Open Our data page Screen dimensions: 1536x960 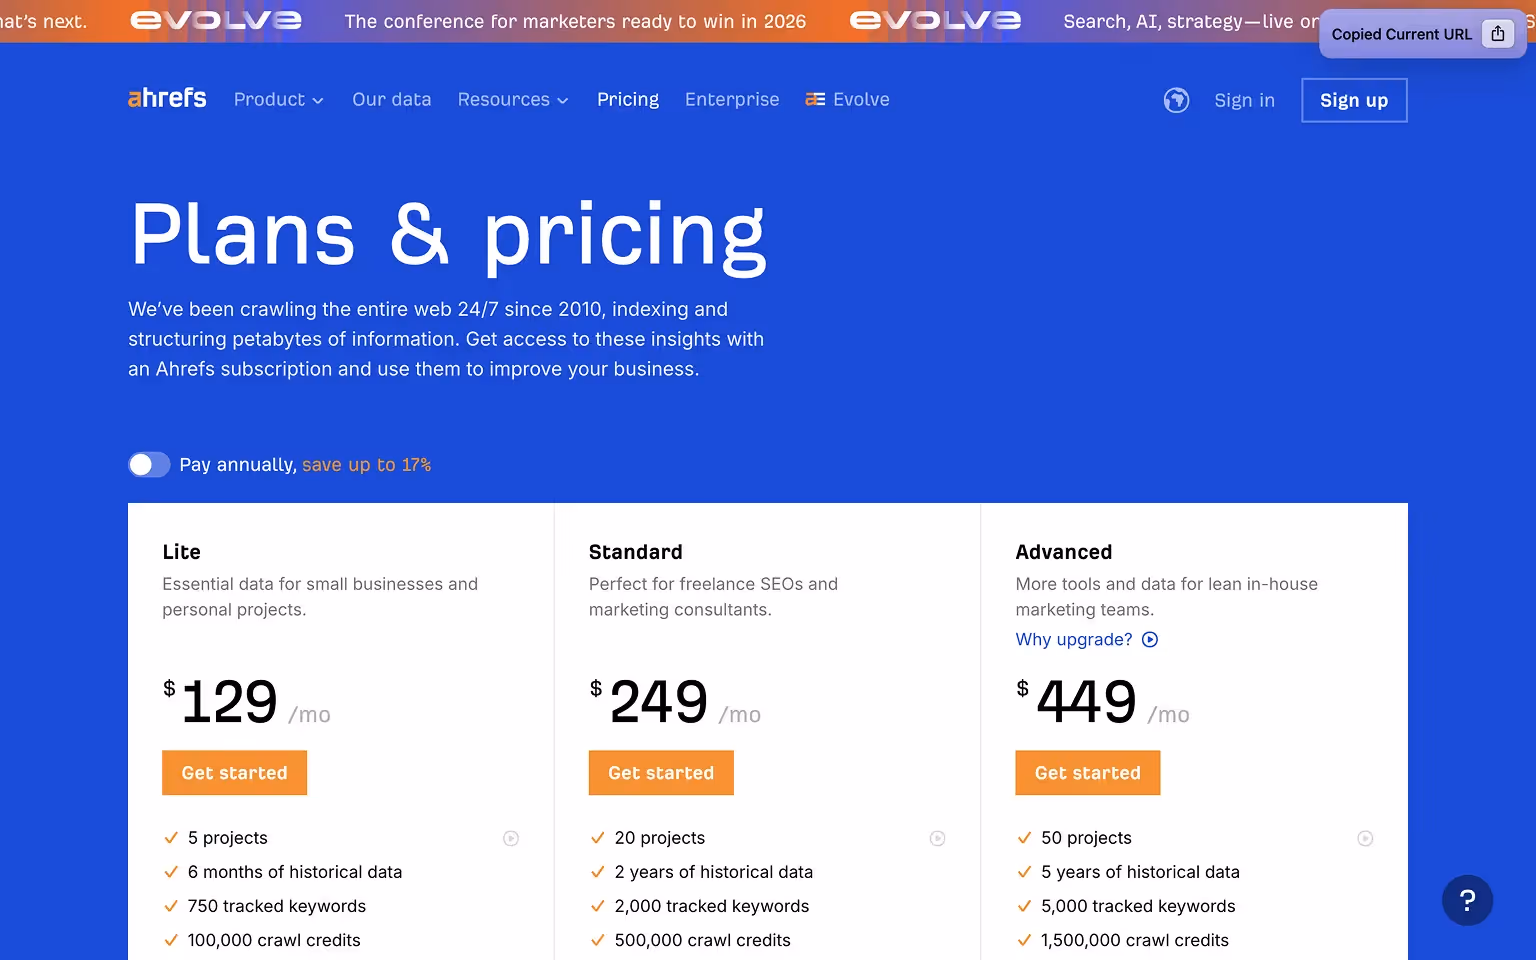coord(391,99)
